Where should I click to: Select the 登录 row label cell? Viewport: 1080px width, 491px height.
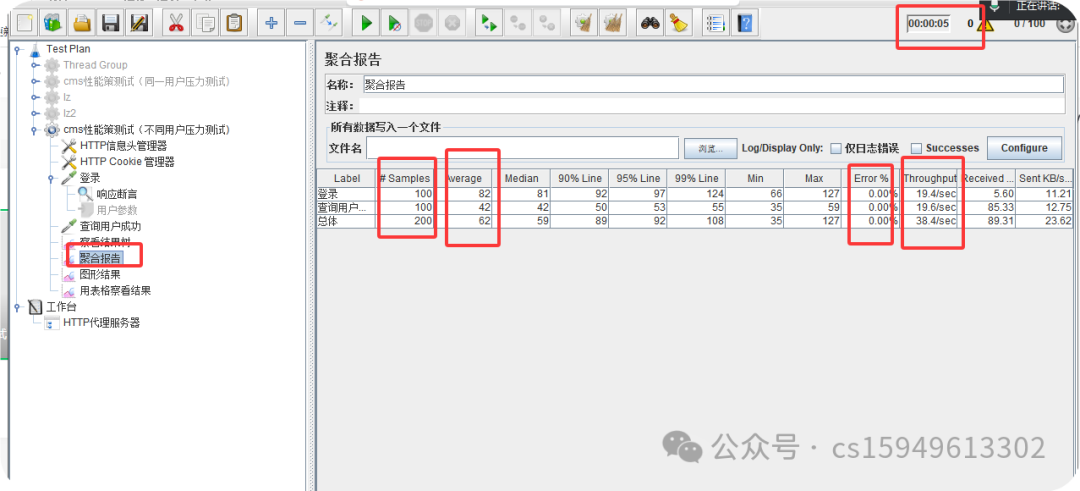click(346, 194)
